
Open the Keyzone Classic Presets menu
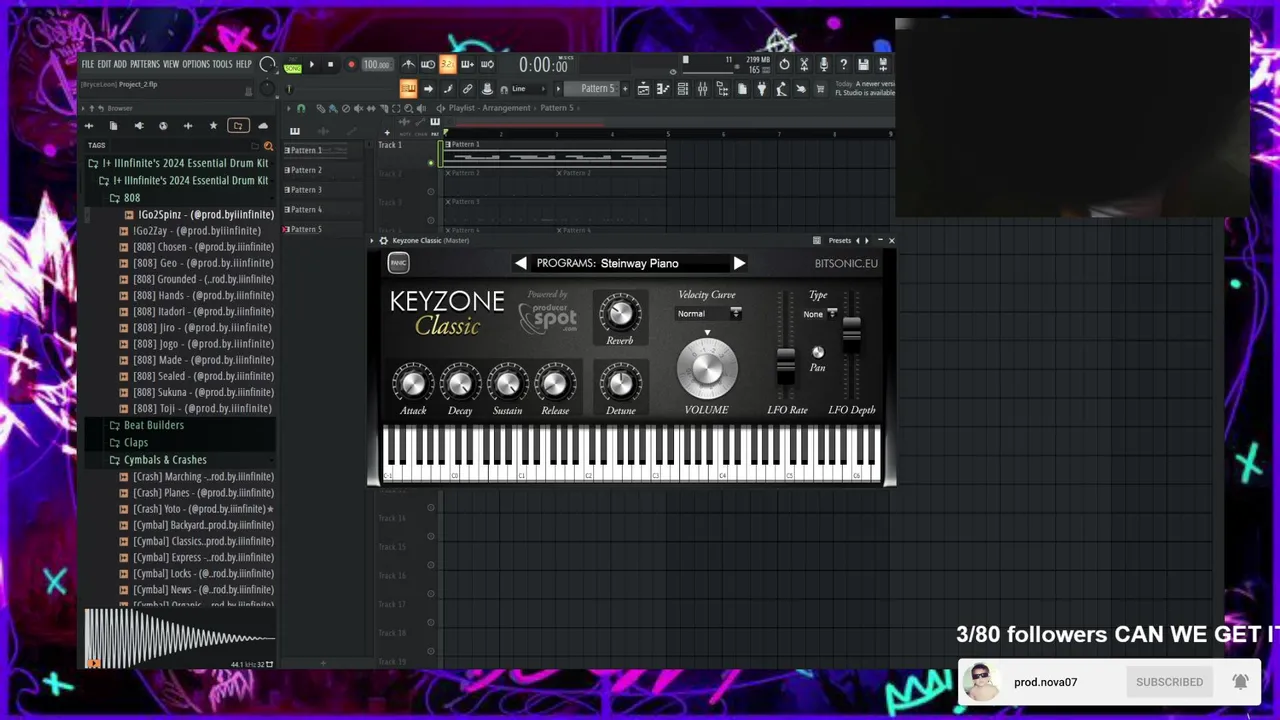[x=839, y=240]
